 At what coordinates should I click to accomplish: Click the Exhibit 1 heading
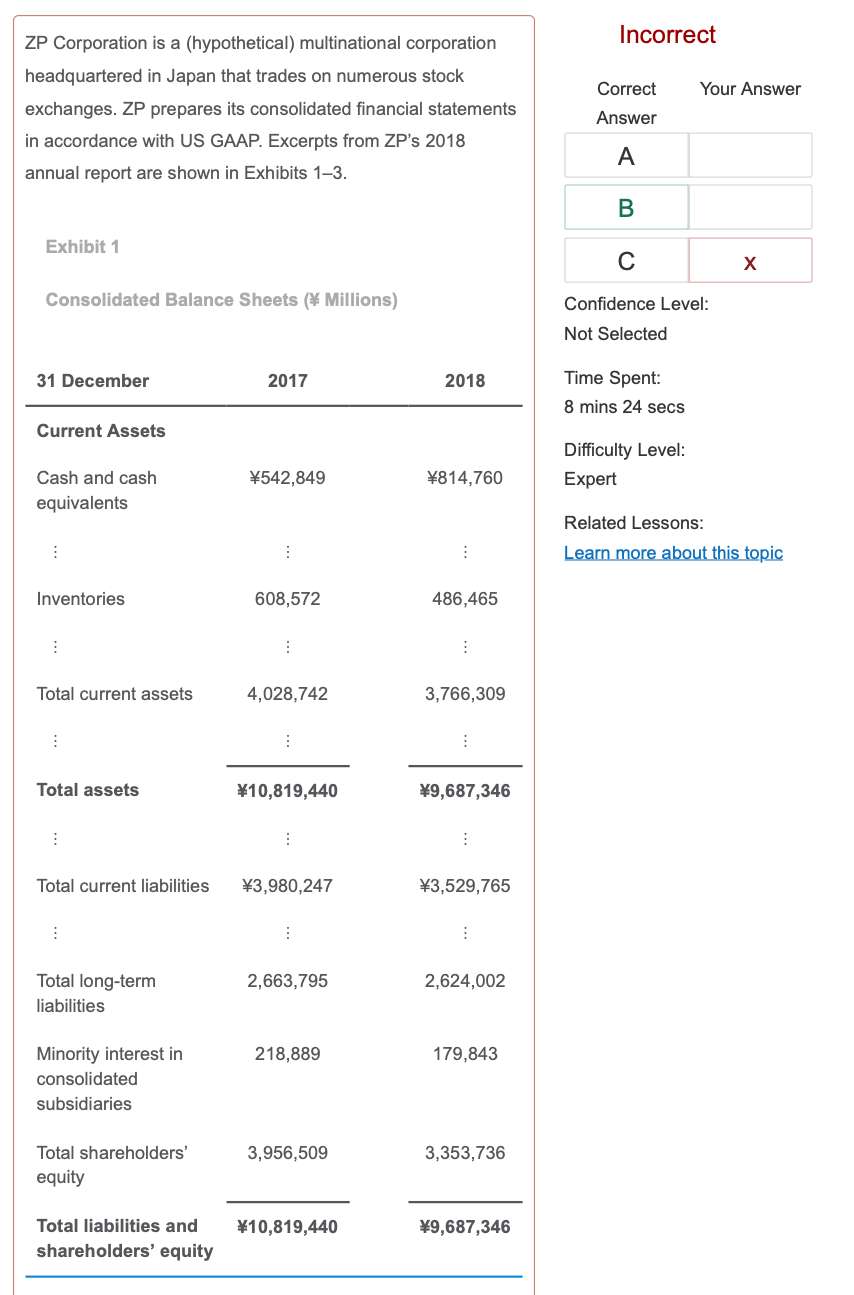click(83, 247)
